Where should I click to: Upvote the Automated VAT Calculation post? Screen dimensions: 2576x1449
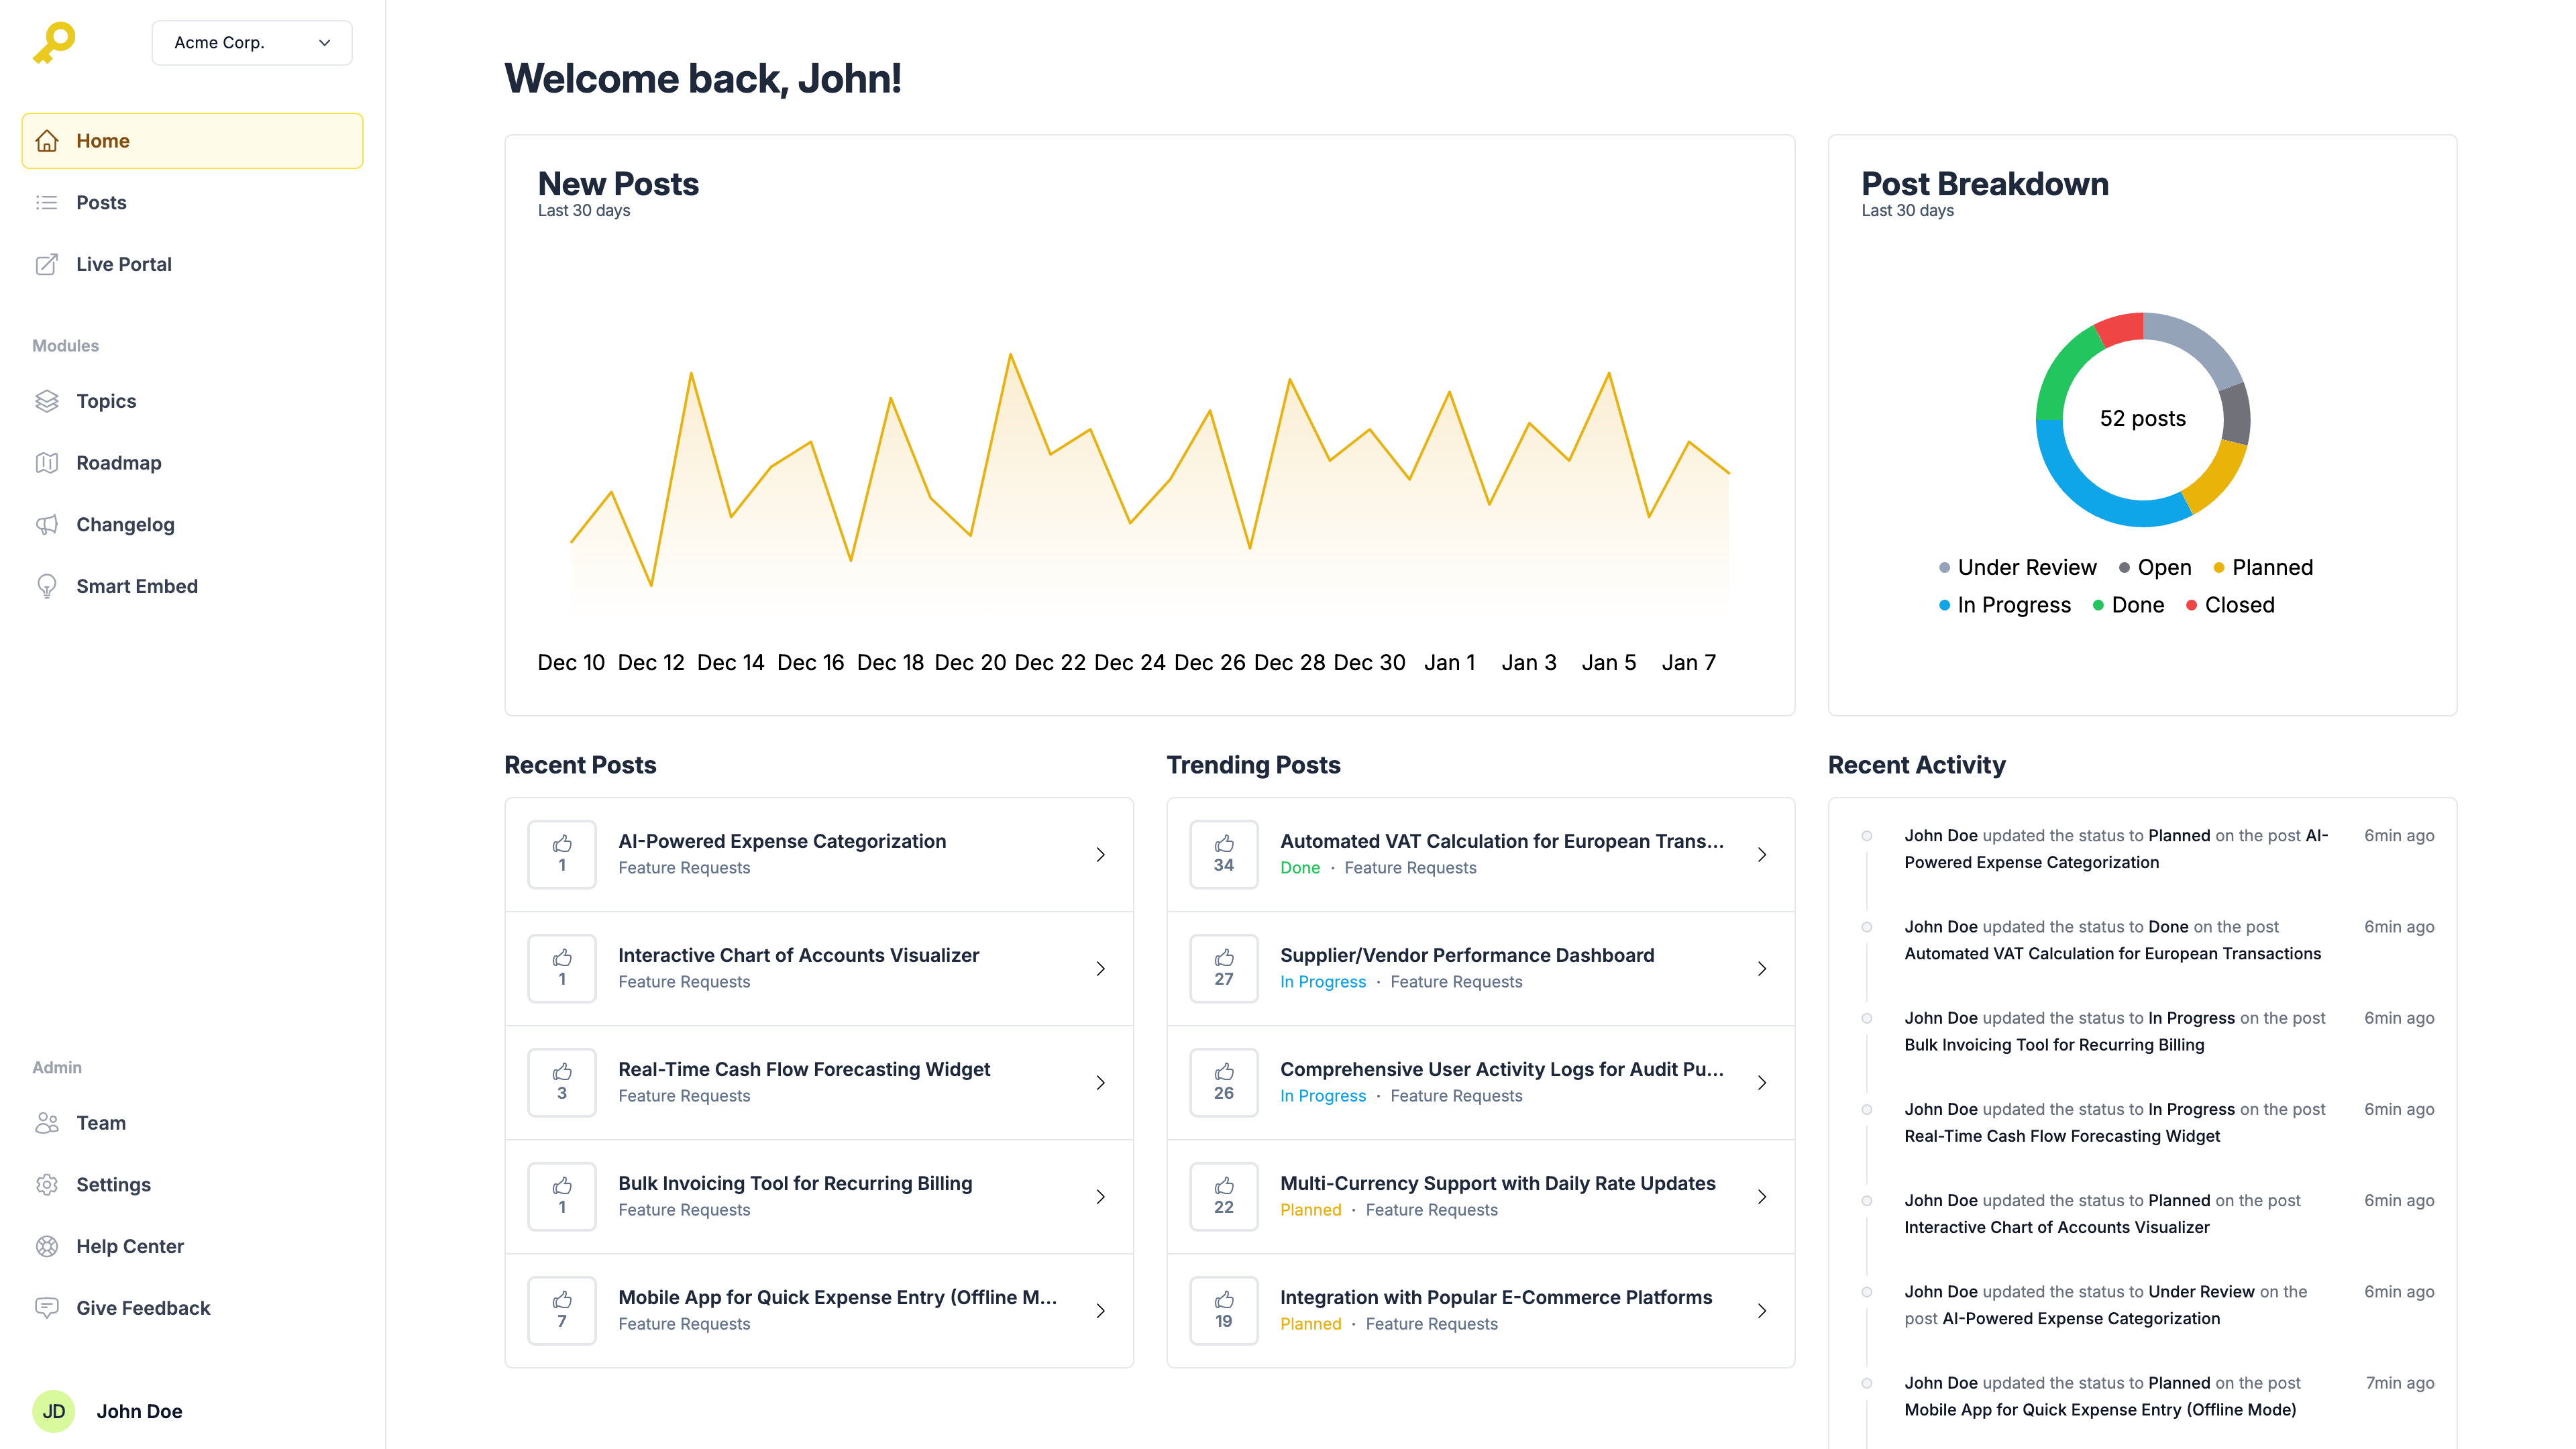tap(1223, 854)
